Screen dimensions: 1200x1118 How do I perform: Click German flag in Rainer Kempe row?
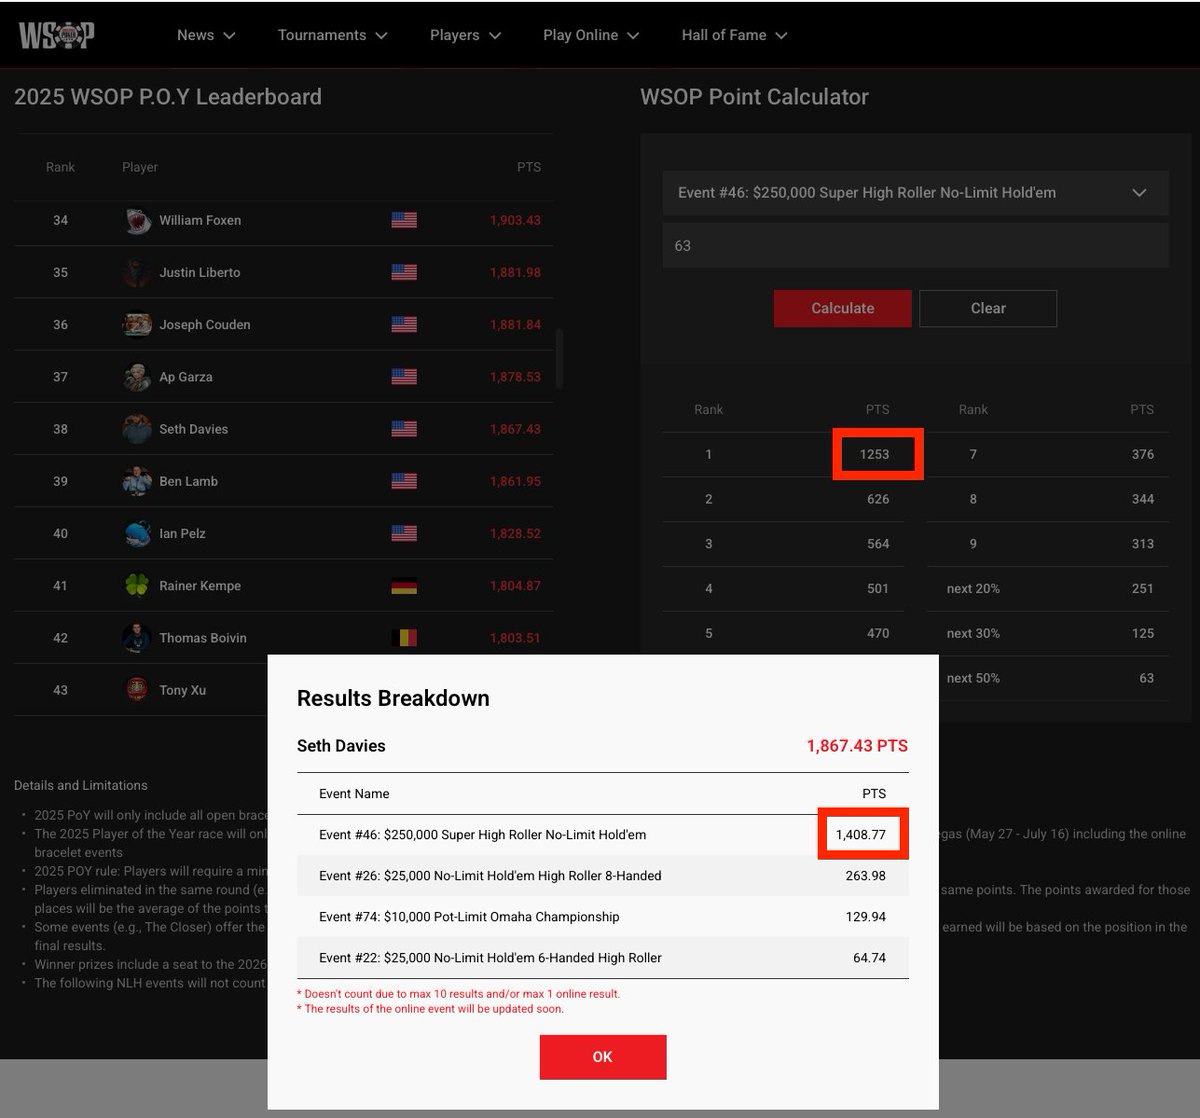tap(404, 585)
